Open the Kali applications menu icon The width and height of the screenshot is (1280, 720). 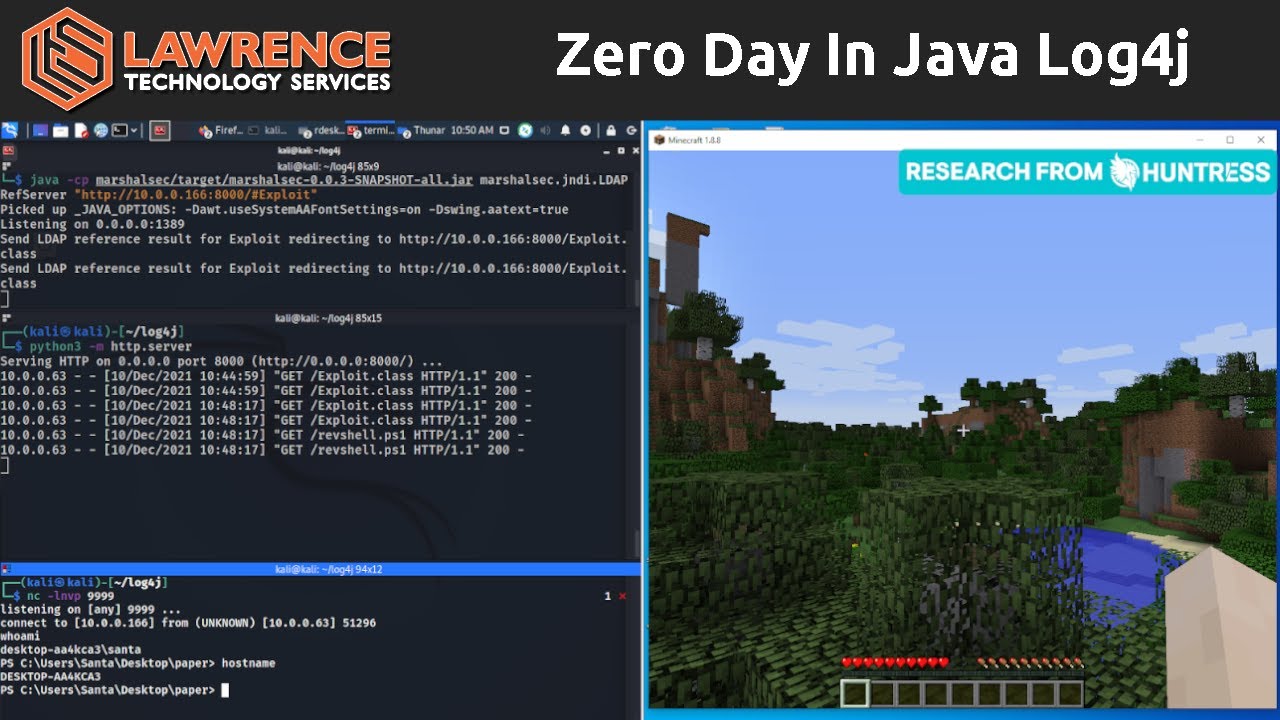pyautogui.click(x=9, y=130)
